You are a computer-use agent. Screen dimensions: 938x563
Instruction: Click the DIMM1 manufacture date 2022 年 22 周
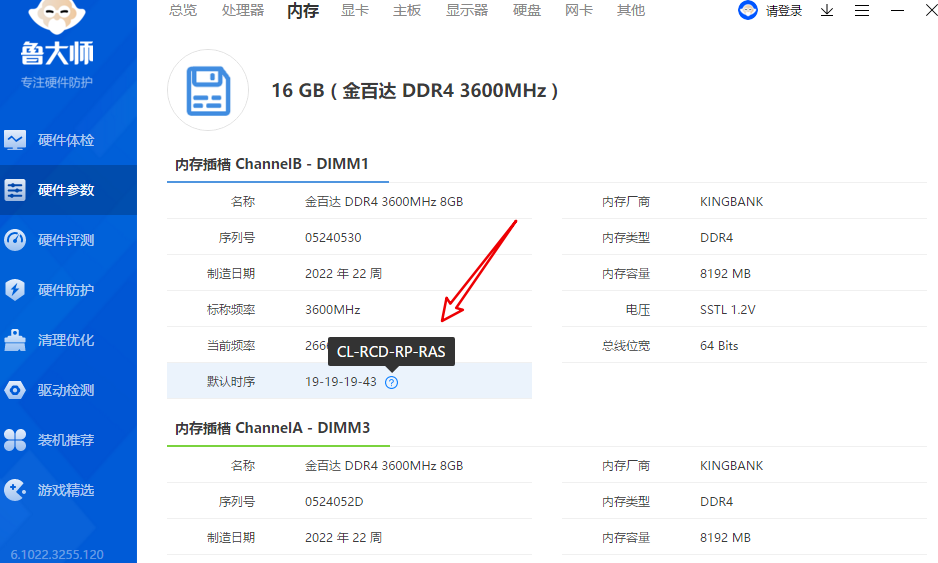point(343,273)
